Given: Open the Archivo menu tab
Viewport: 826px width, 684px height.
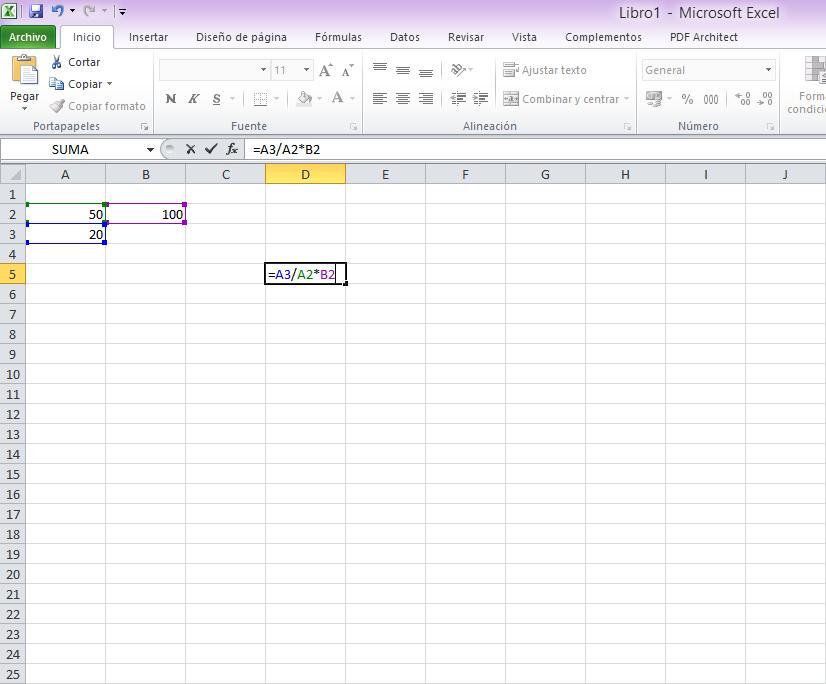Looking at the screenshot, I should coord(28,37).
